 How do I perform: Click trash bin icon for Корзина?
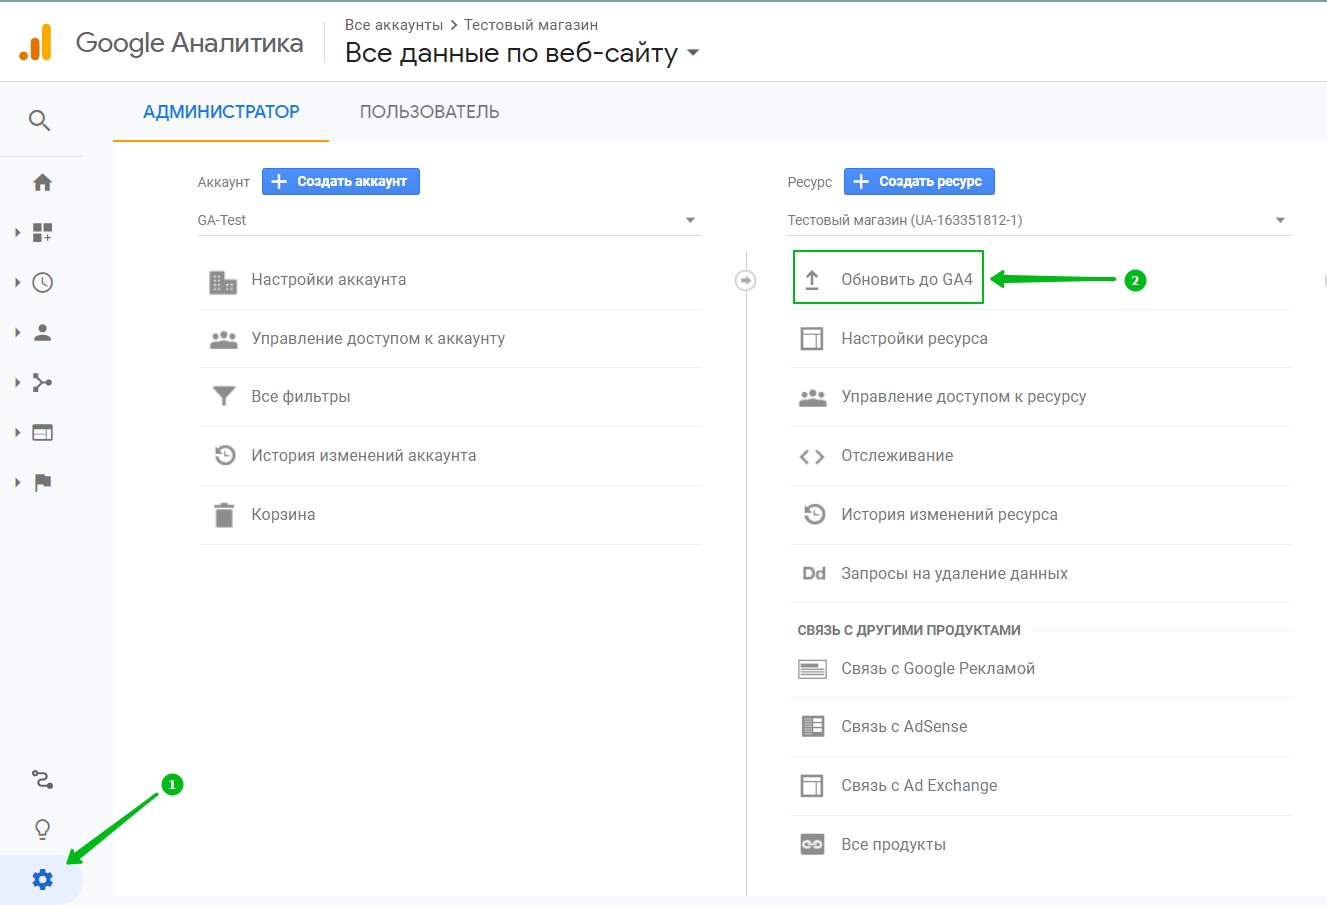click(224, 515)
